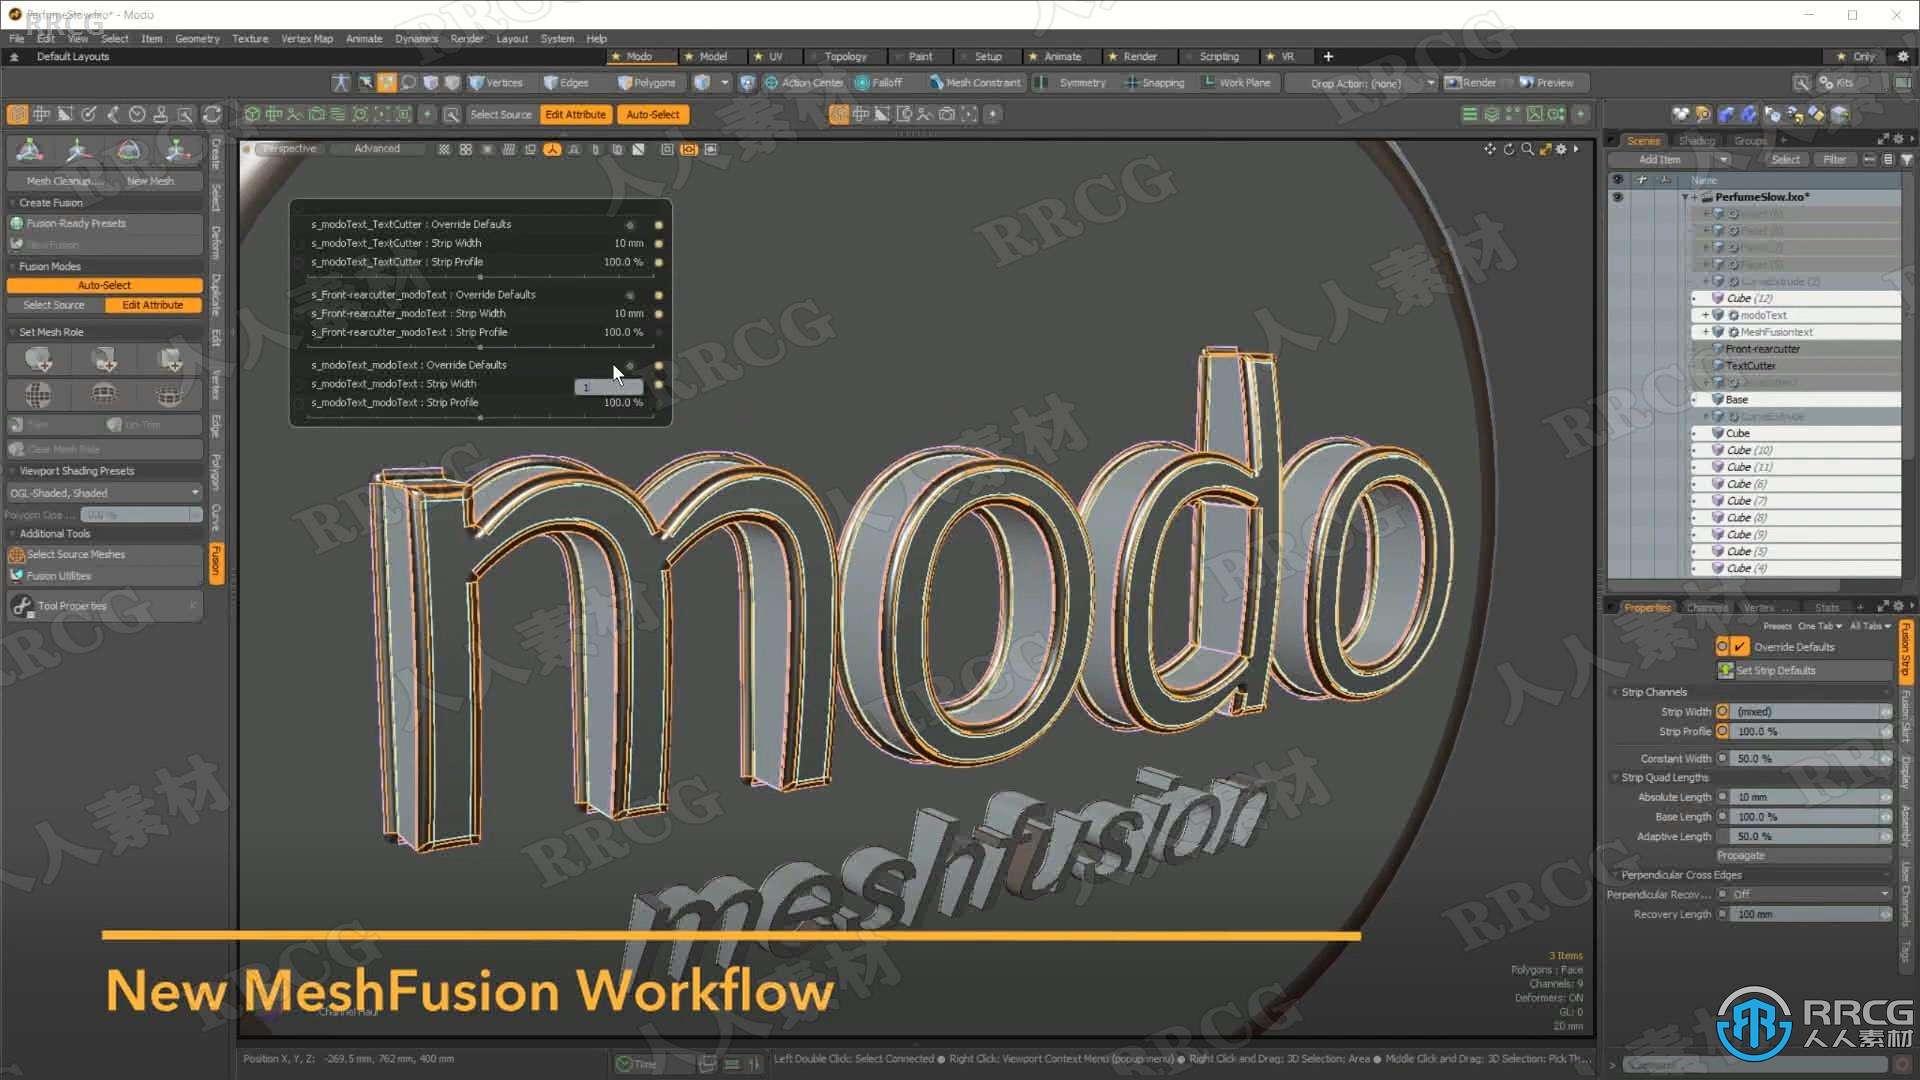This screenshot has width=1920, height=1080.
Task: Toggle Snapping
Action: click(x=1155, y=83)
